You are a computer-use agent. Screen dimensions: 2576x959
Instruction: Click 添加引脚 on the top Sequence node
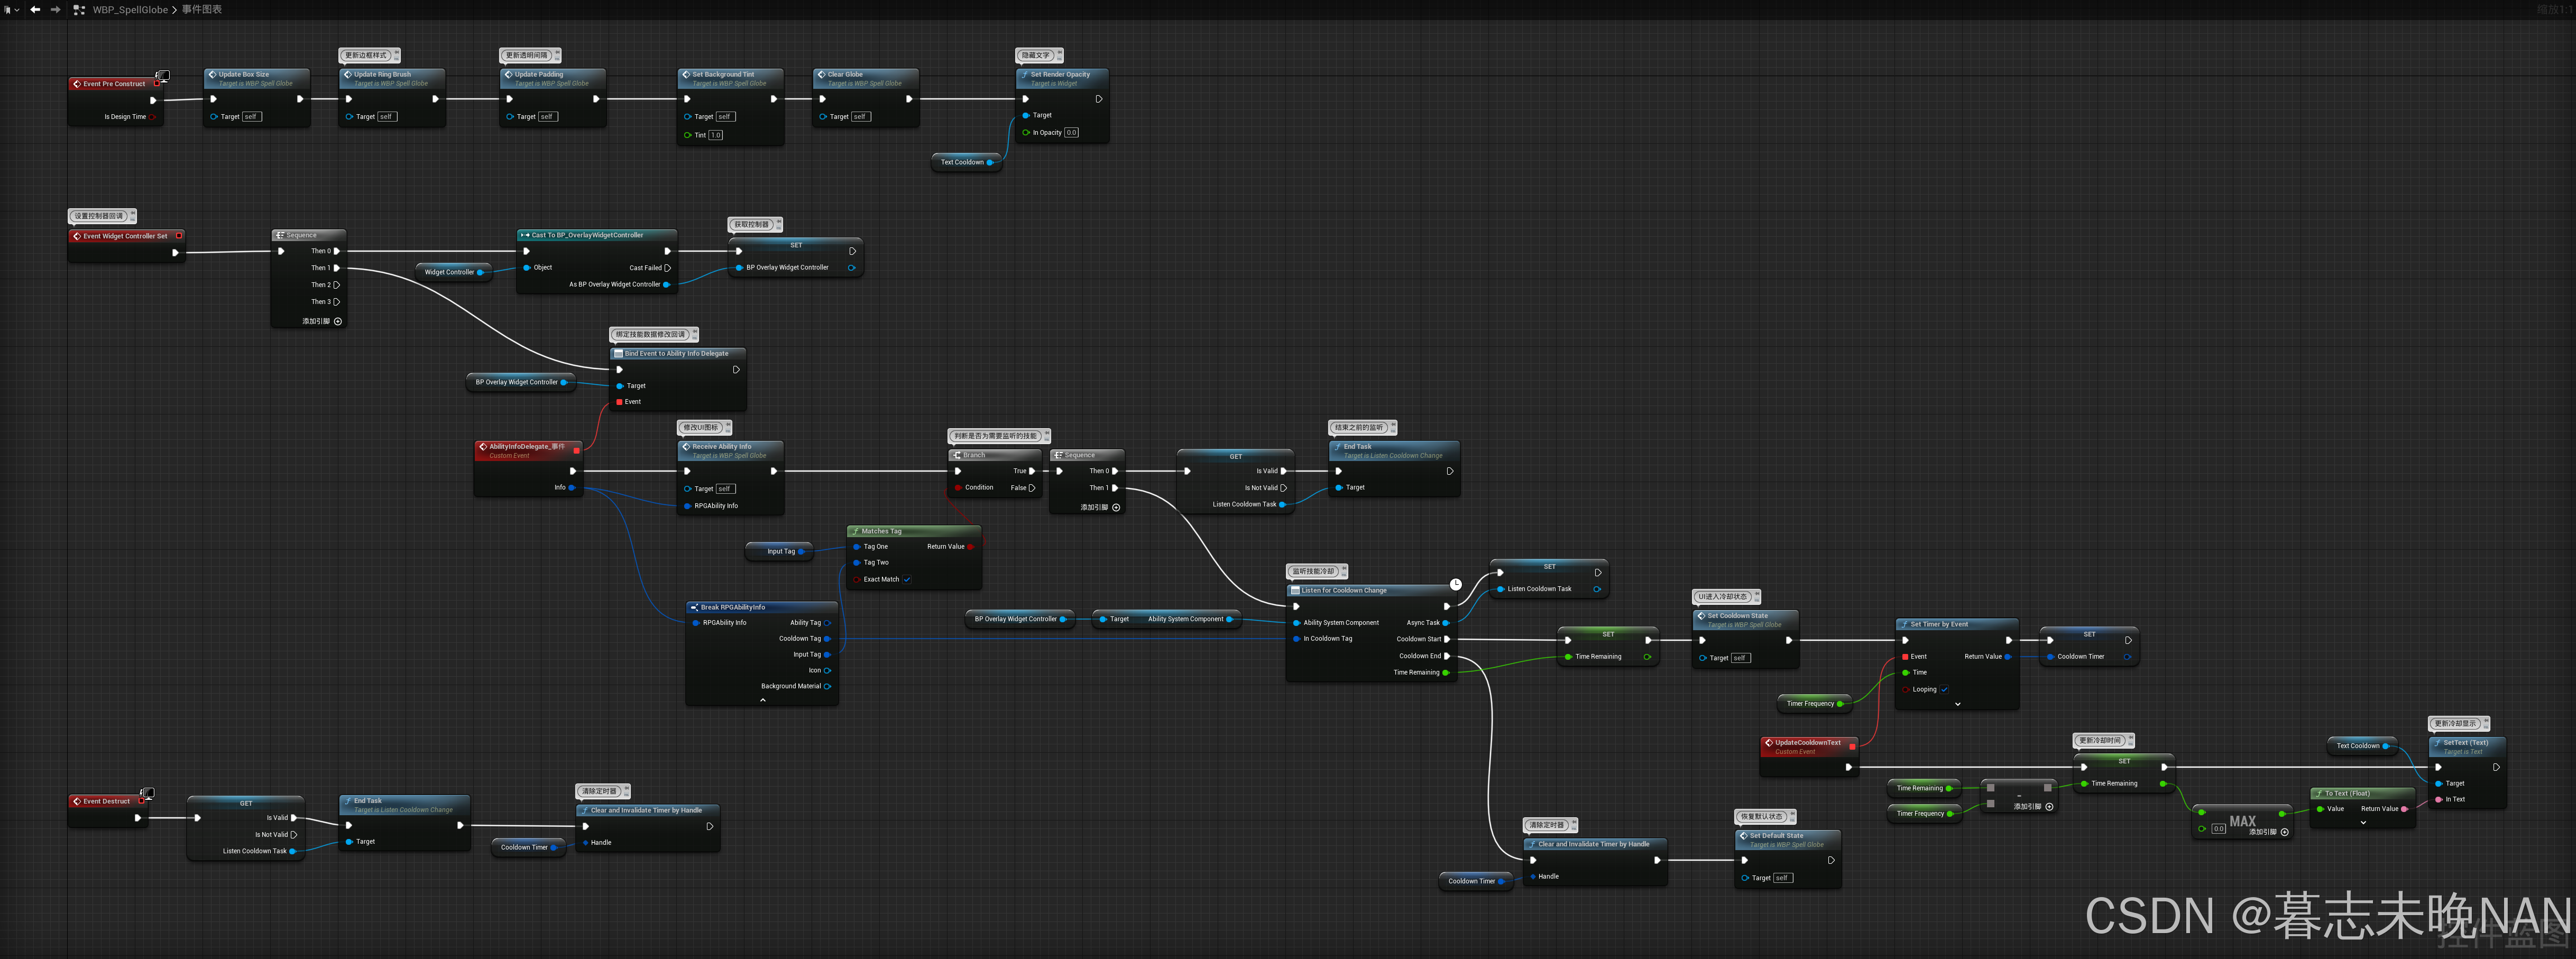pos(322,322)
